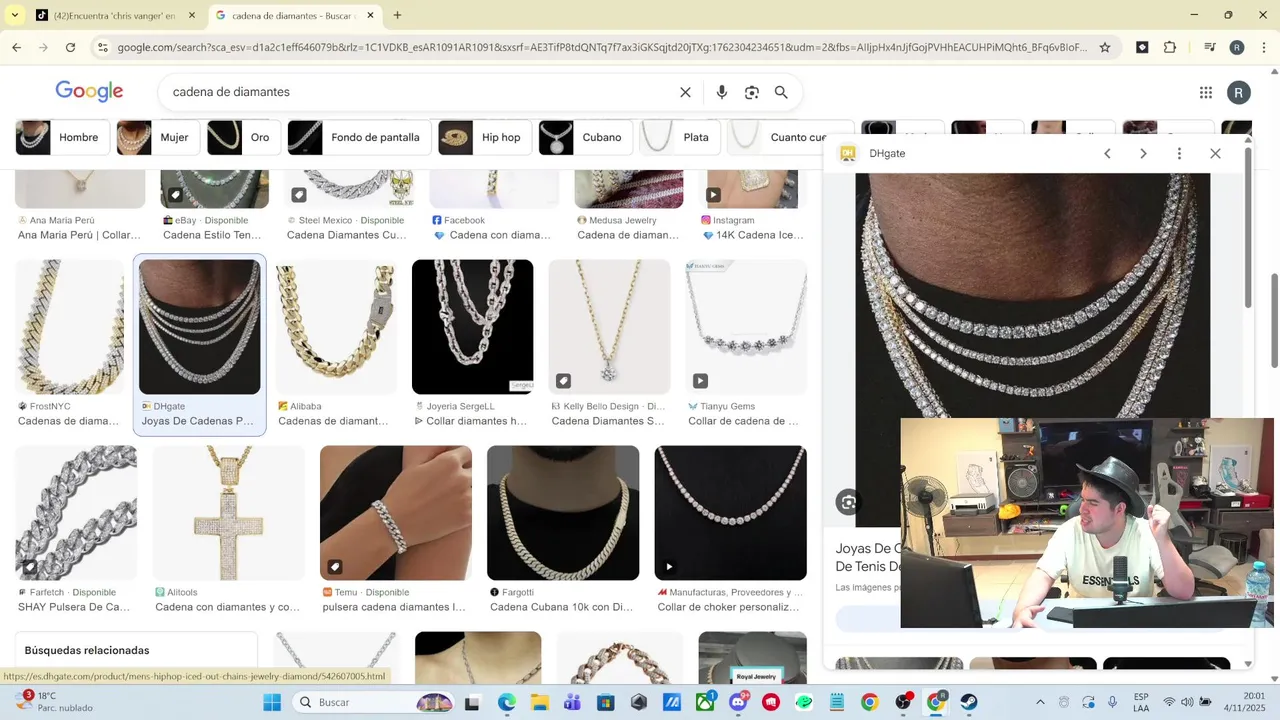The width and height of the screenshot is (1280, 720).
Task: Open the Tianyu Gems collar thumbnail
Action: (x=746, y=327)
